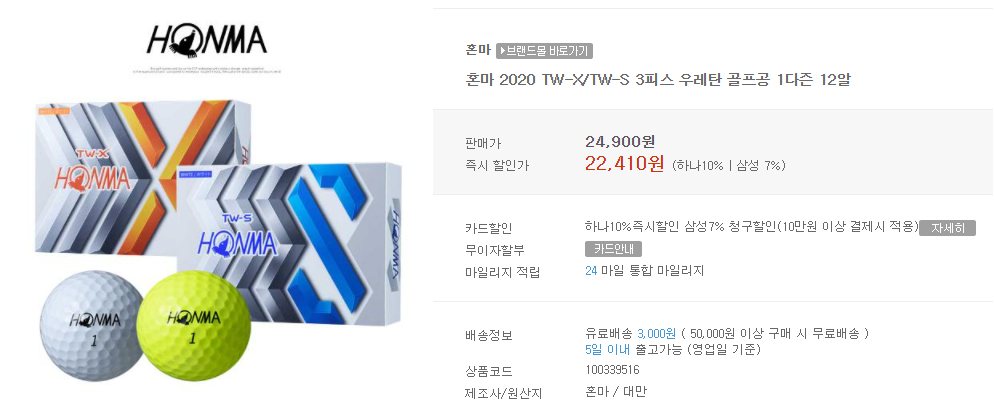The height and width of the screenshot is (414, 994).
Task: Open the 카드안내 card info button
Action: pos(613,249)
